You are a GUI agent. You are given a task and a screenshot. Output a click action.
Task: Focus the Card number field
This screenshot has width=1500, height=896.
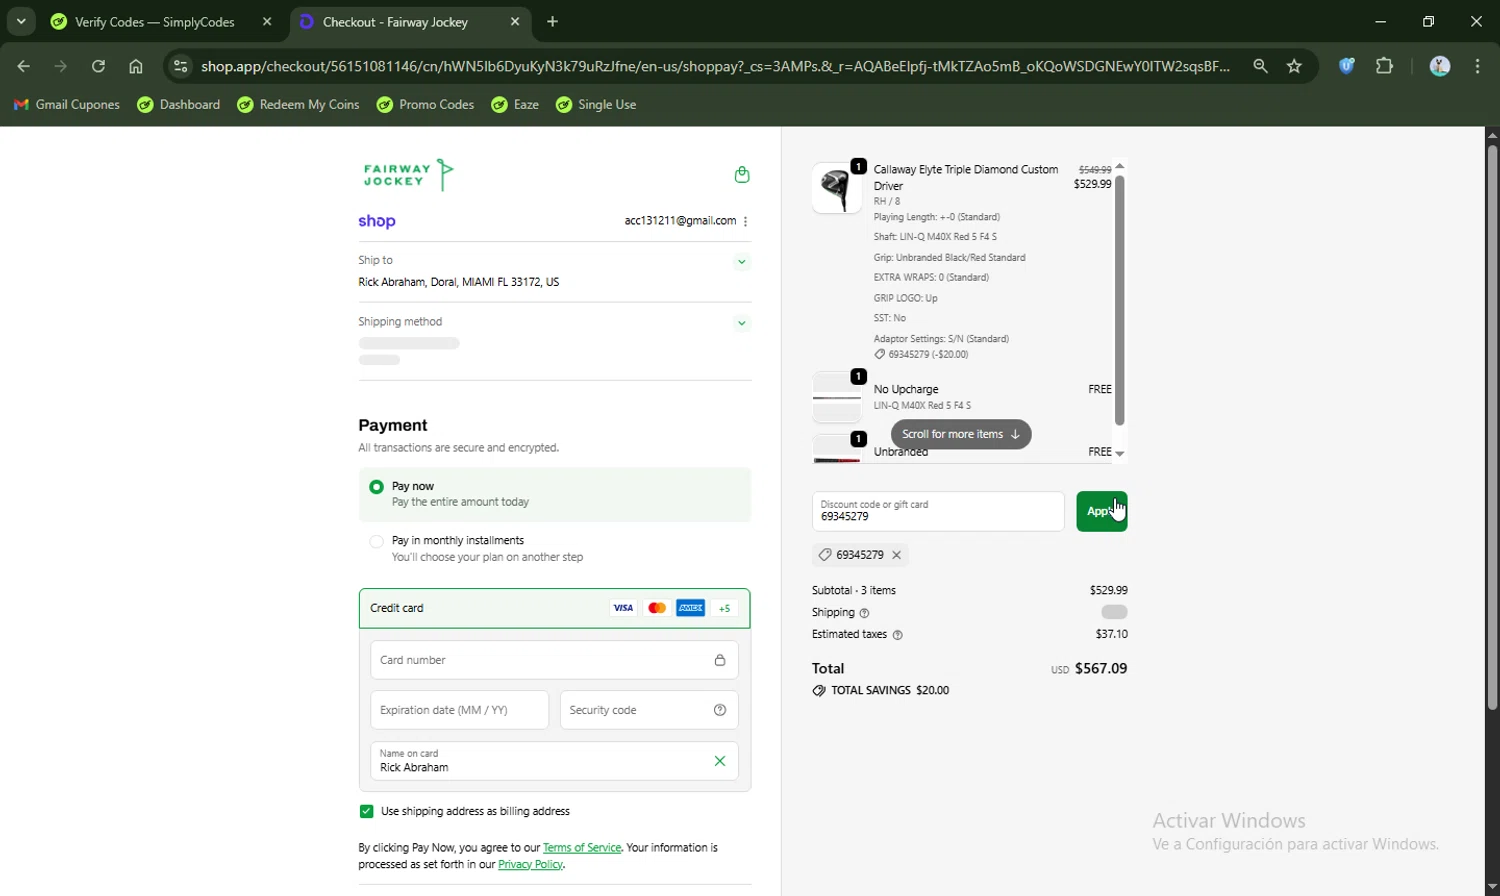[554, 660]
